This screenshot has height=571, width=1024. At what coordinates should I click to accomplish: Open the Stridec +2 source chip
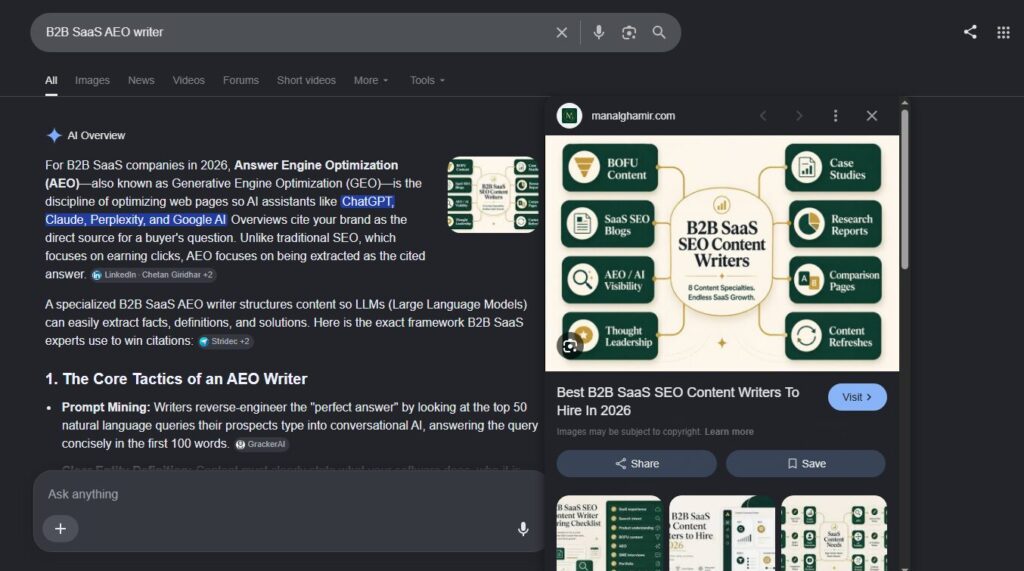225,341
